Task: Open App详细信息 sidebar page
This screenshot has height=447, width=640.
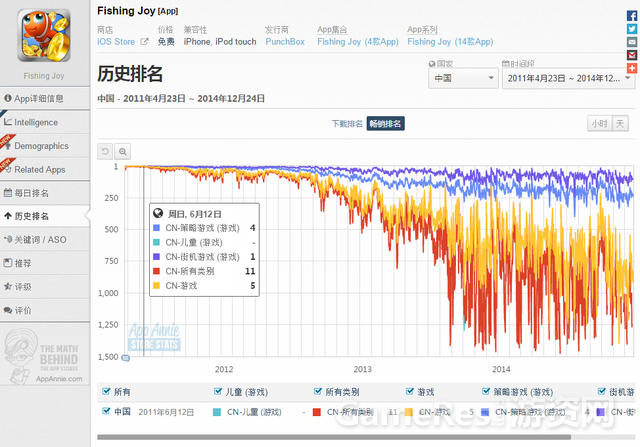Action: pos(45,98)
